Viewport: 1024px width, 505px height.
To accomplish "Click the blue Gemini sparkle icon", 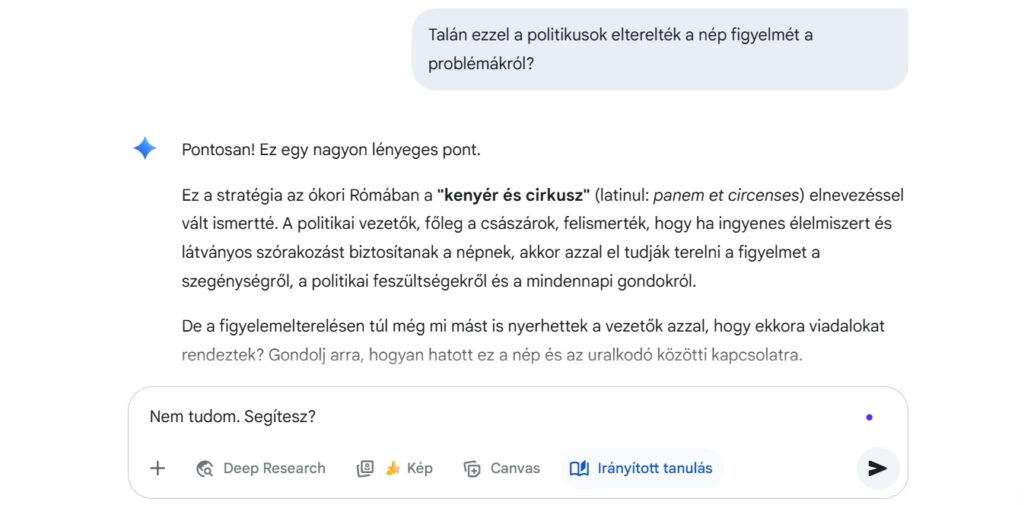I will pos(145,149).
